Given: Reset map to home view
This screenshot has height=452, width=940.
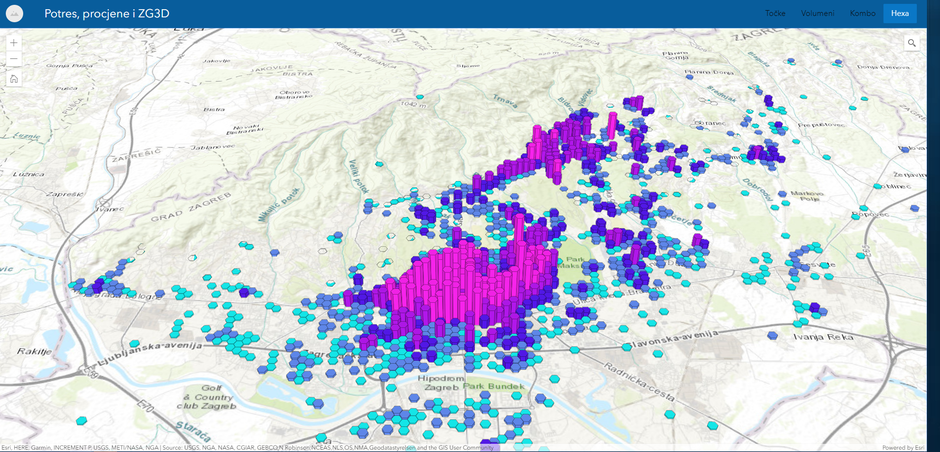Looking at the screenshot, I should (x=14, y=79).
